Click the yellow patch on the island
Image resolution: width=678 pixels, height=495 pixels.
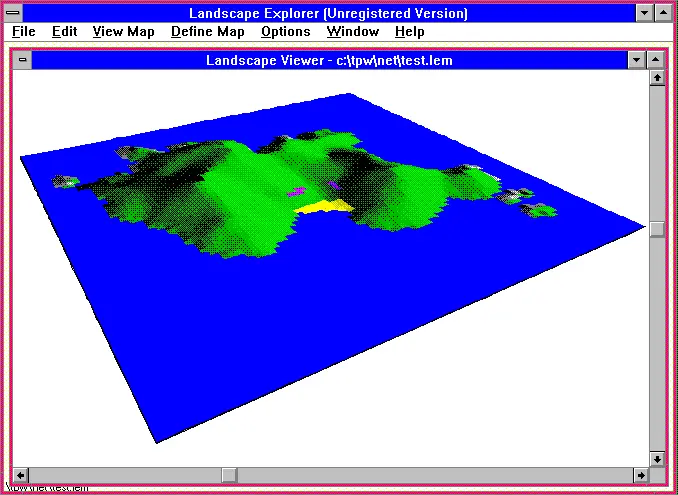(325, 206)
